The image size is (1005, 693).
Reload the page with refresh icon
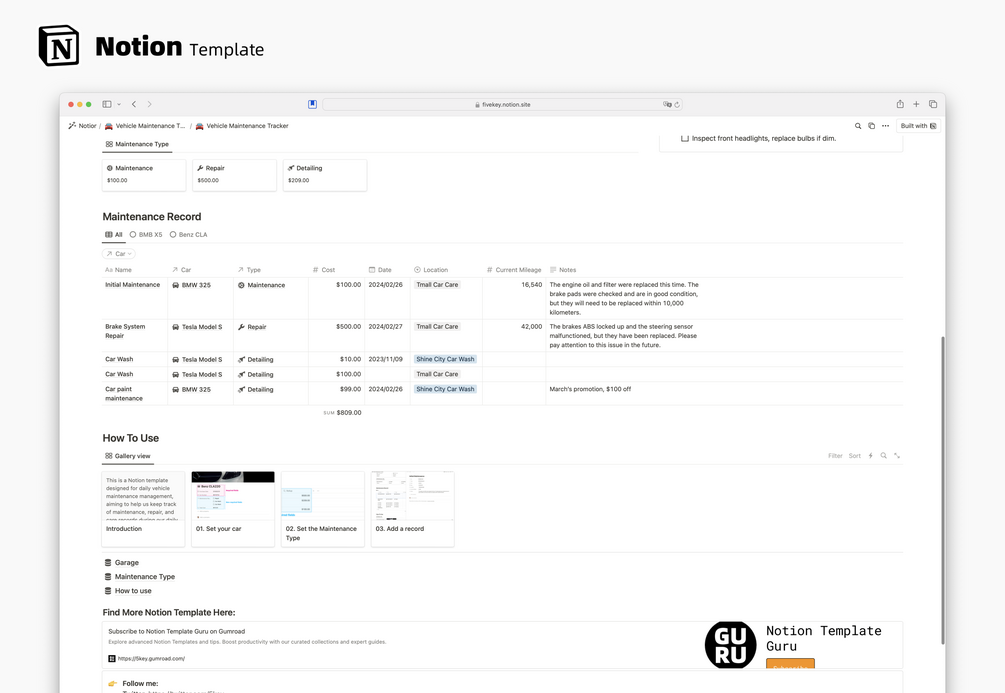[x=677, y=104]
